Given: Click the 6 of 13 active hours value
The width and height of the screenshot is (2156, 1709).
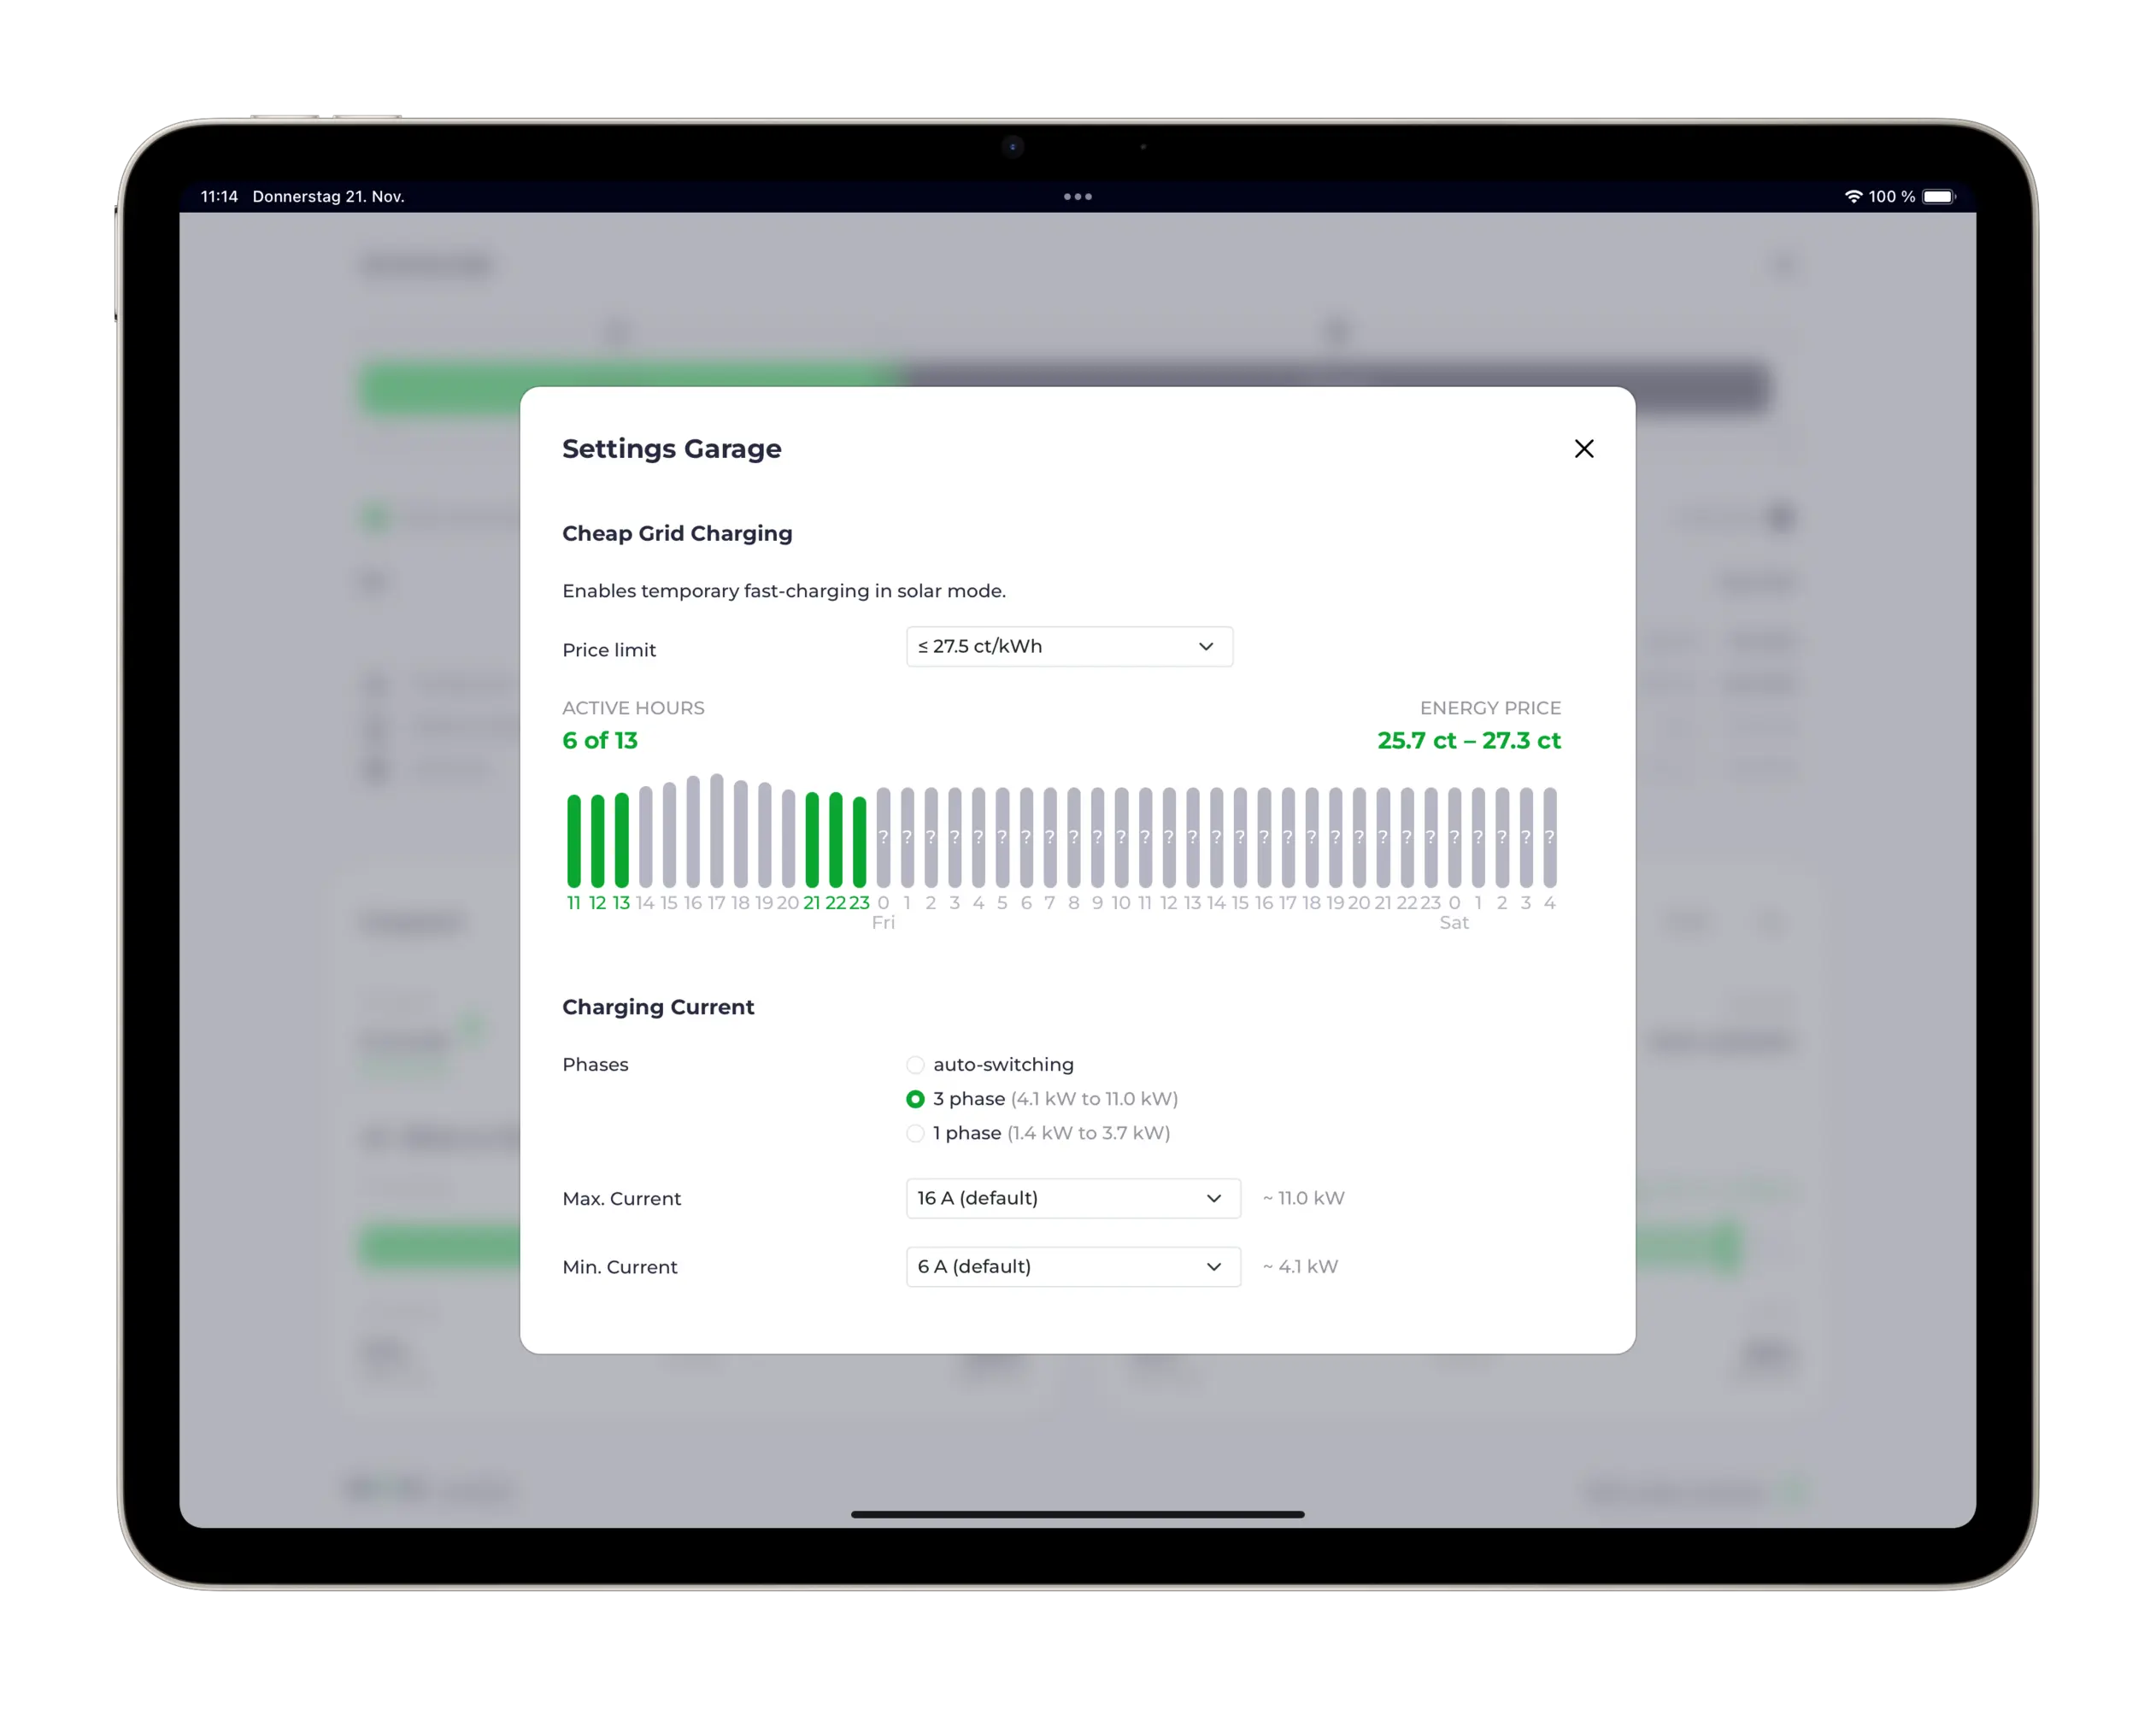Looking at the screenshot, I should coord(599,741).
